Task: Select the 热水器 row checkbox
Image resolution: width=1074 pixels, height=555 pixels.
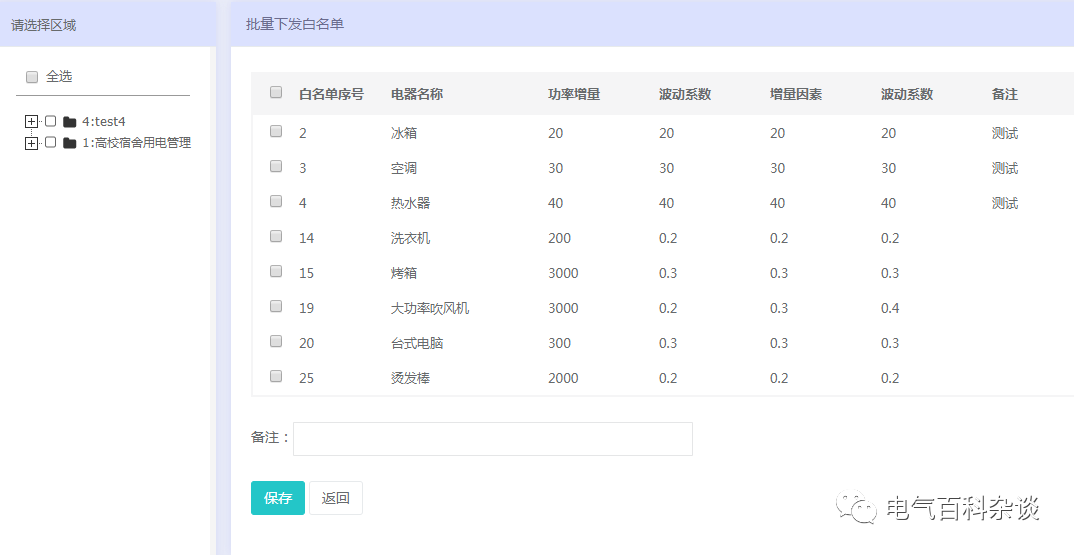Action: pos(276,201)
